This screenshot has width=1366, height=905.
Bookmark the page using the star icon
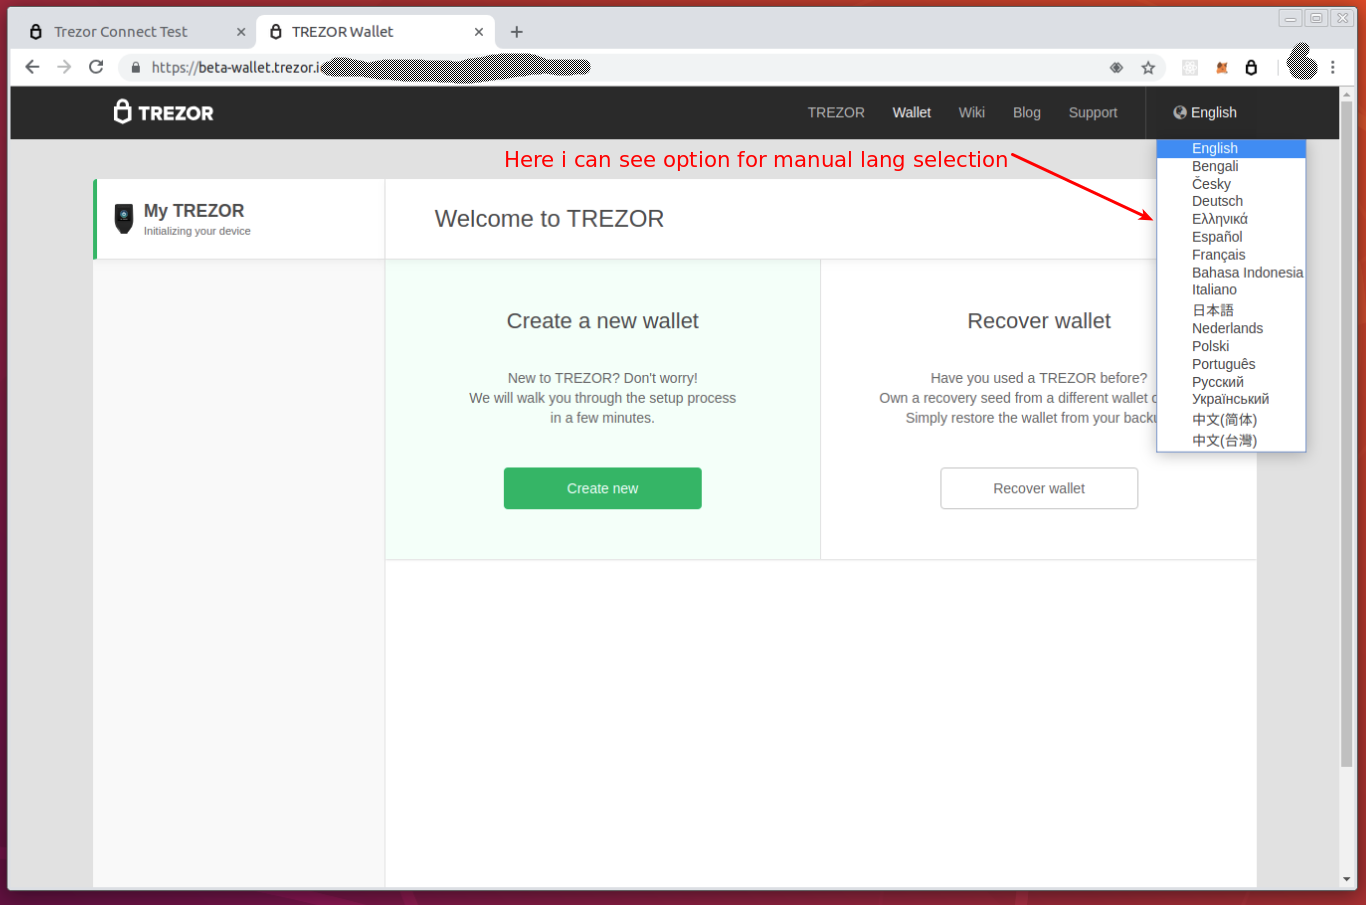[1148, 67]
